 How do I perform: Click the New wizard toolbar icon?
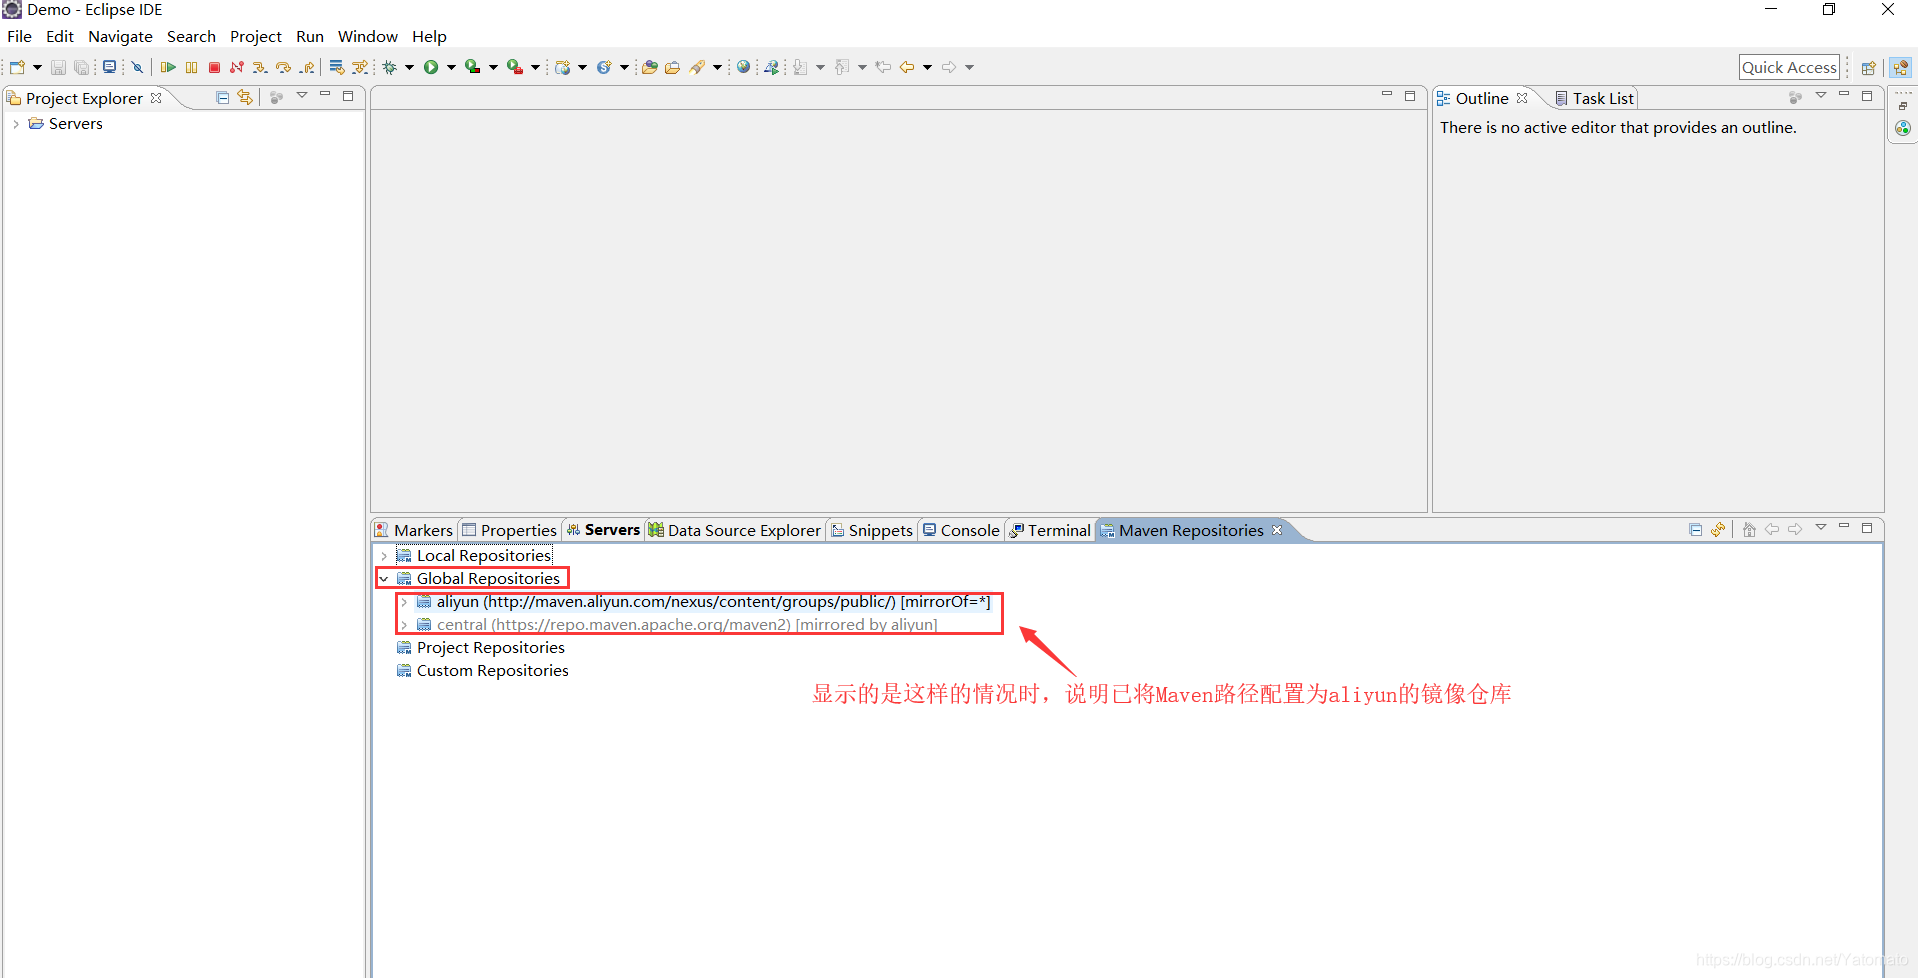[17, 67]
